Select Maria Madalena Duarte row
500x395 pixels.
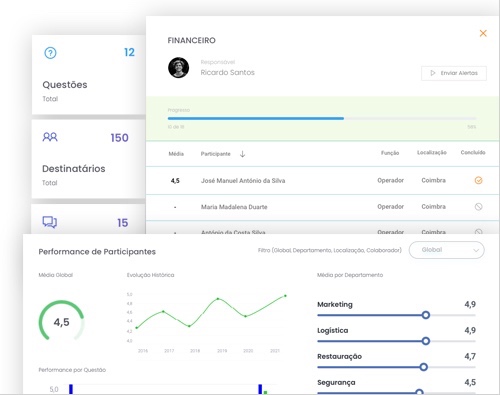323,207
